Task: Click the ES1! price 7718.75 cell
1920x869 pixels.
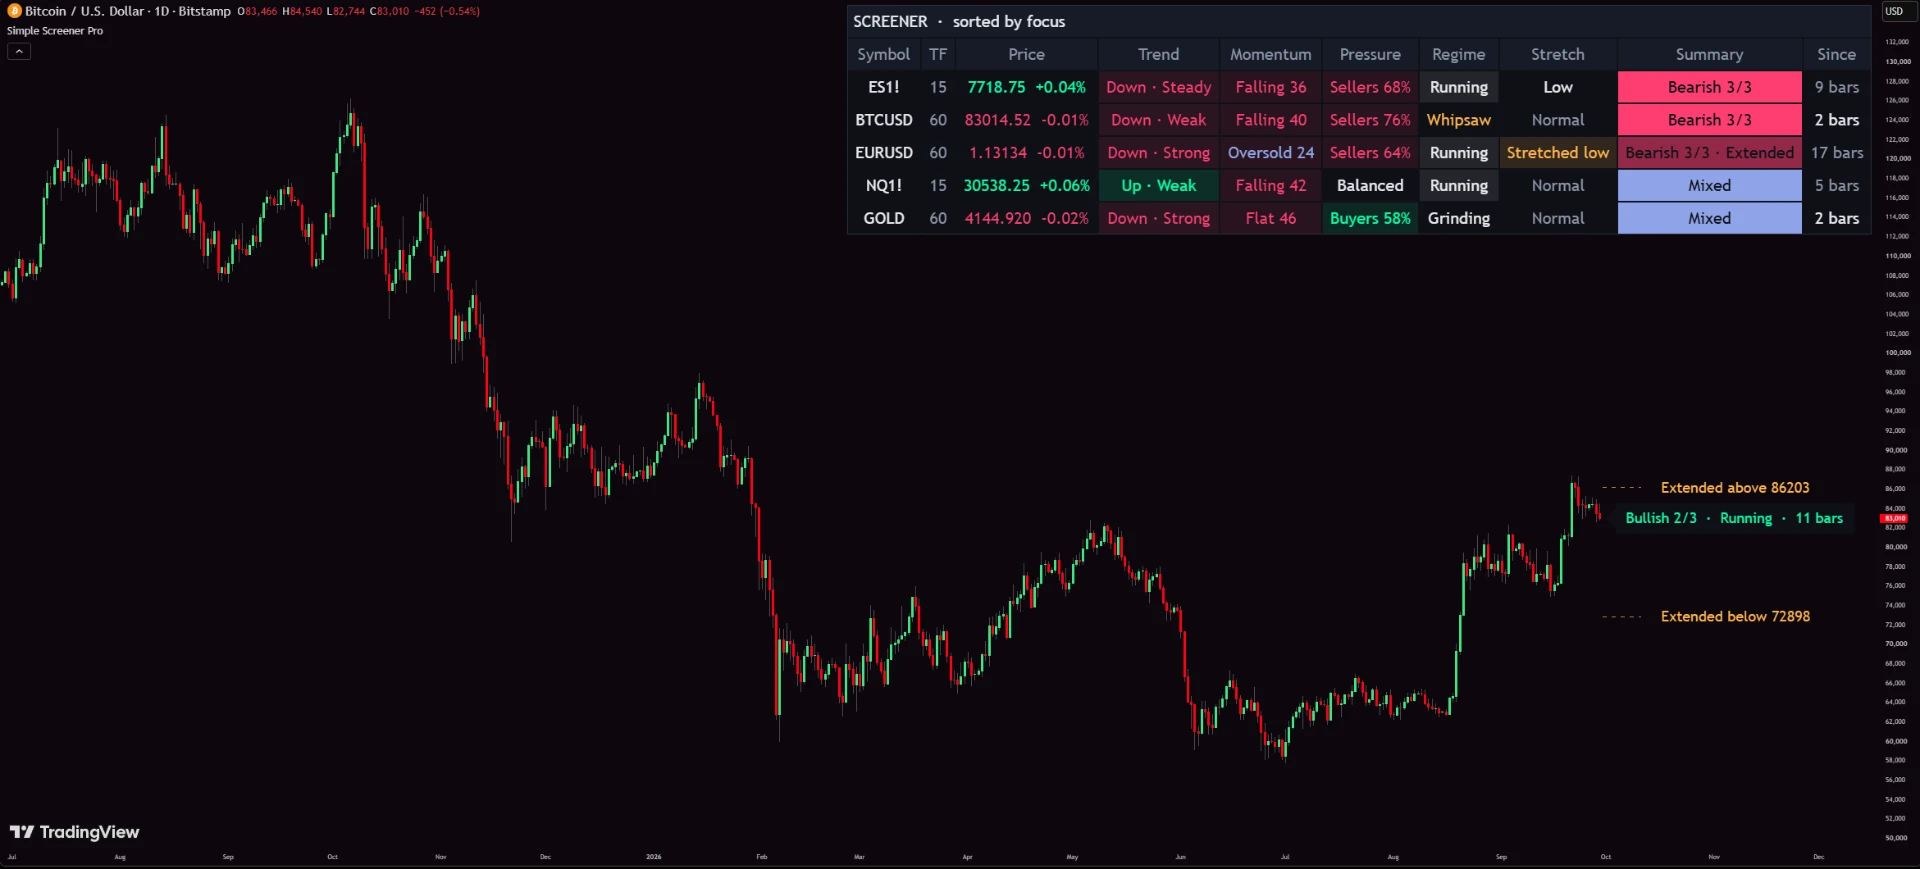Action: tap(1026, 87)
